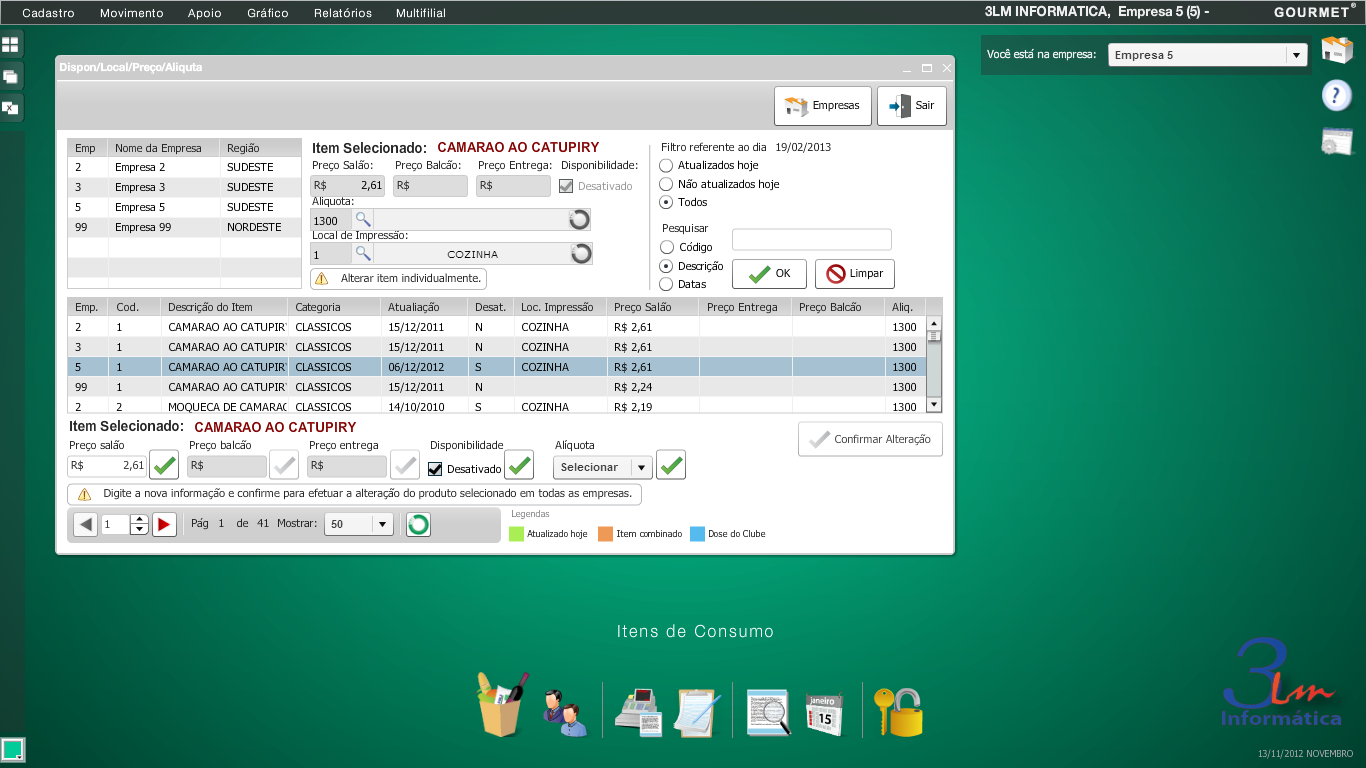
Task: Click the cascade windows icon in left sidebar
Action: (10, 76)
